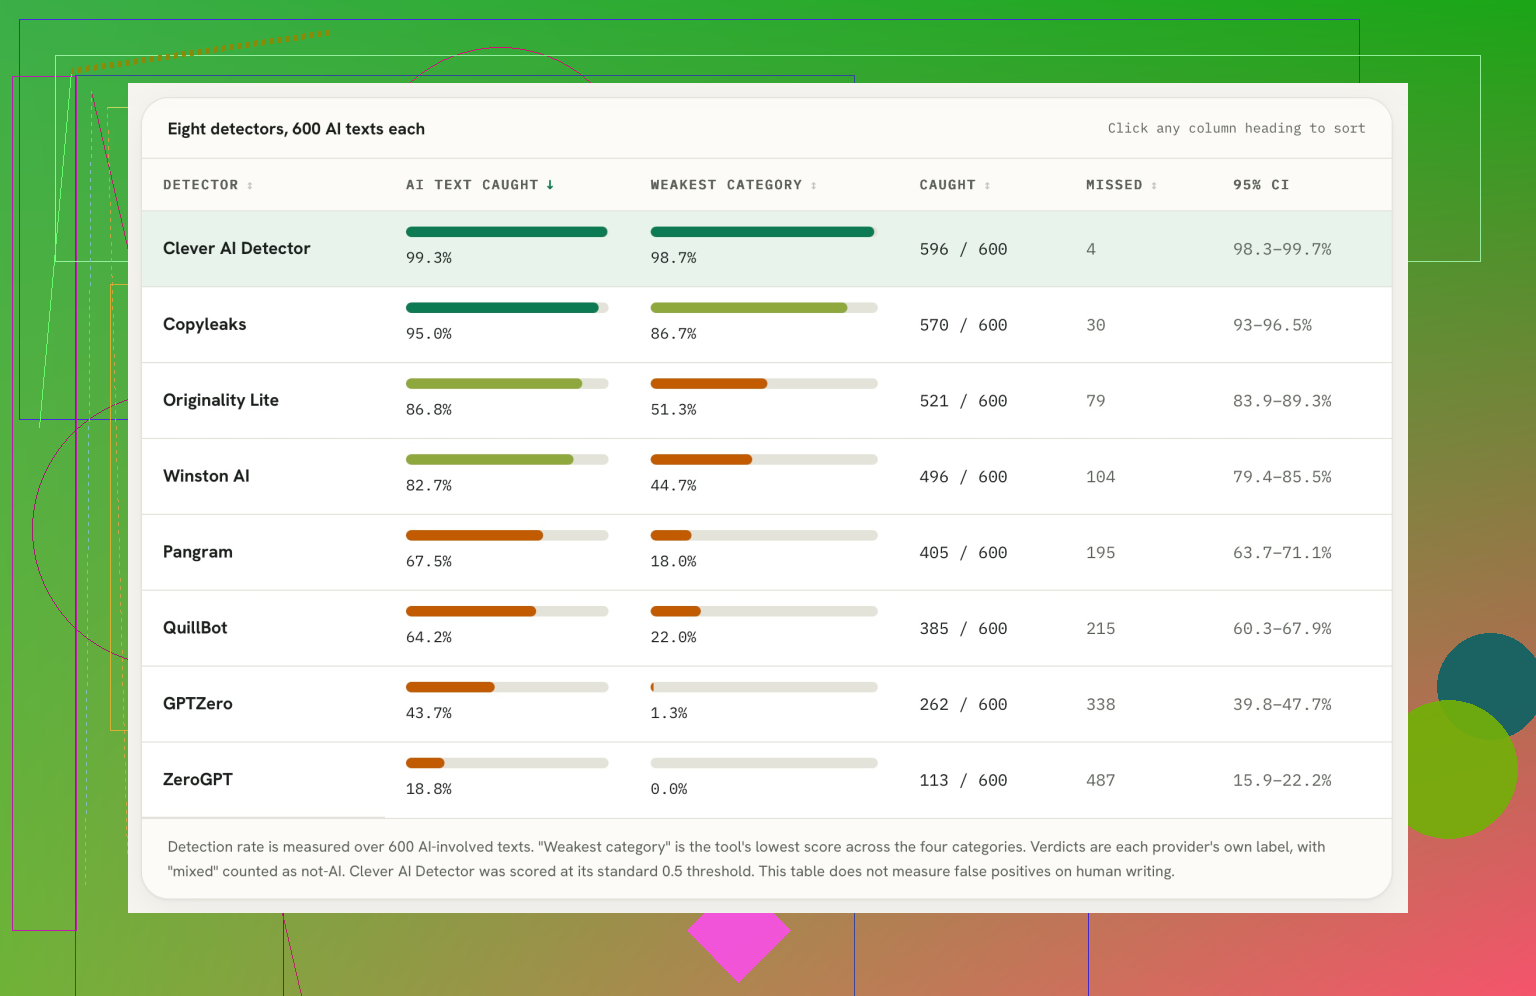Click sort arrows icon next to Detector
1536x996 pixels.
pos(250,186)
